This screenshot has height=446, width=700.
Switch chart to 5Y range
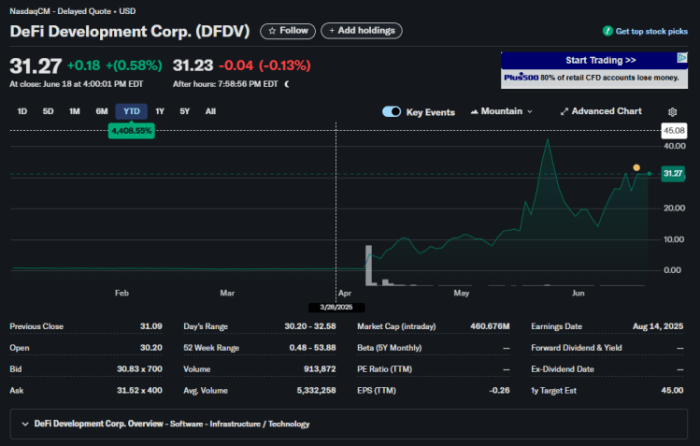click(x=184, y=111)
